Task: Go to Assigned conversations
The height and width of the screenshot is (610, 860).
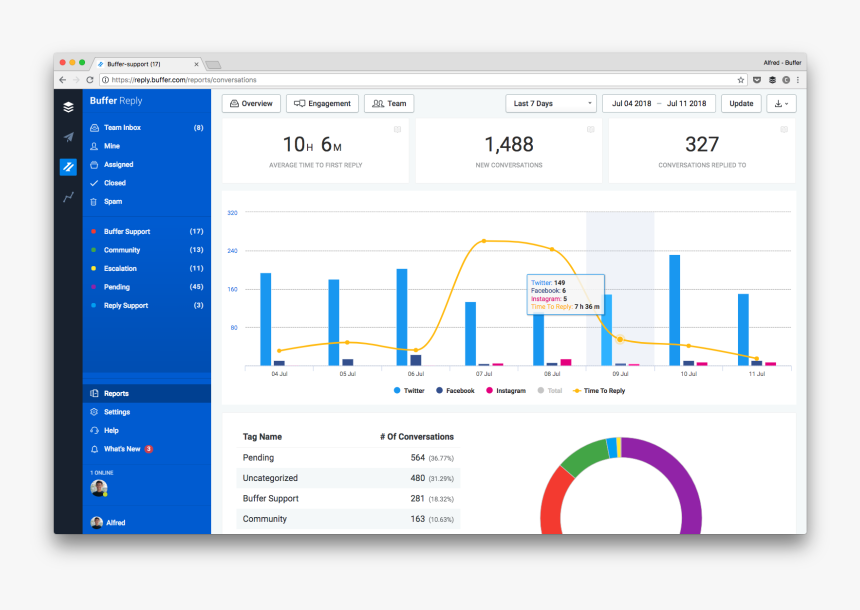Action: (146, 165)
